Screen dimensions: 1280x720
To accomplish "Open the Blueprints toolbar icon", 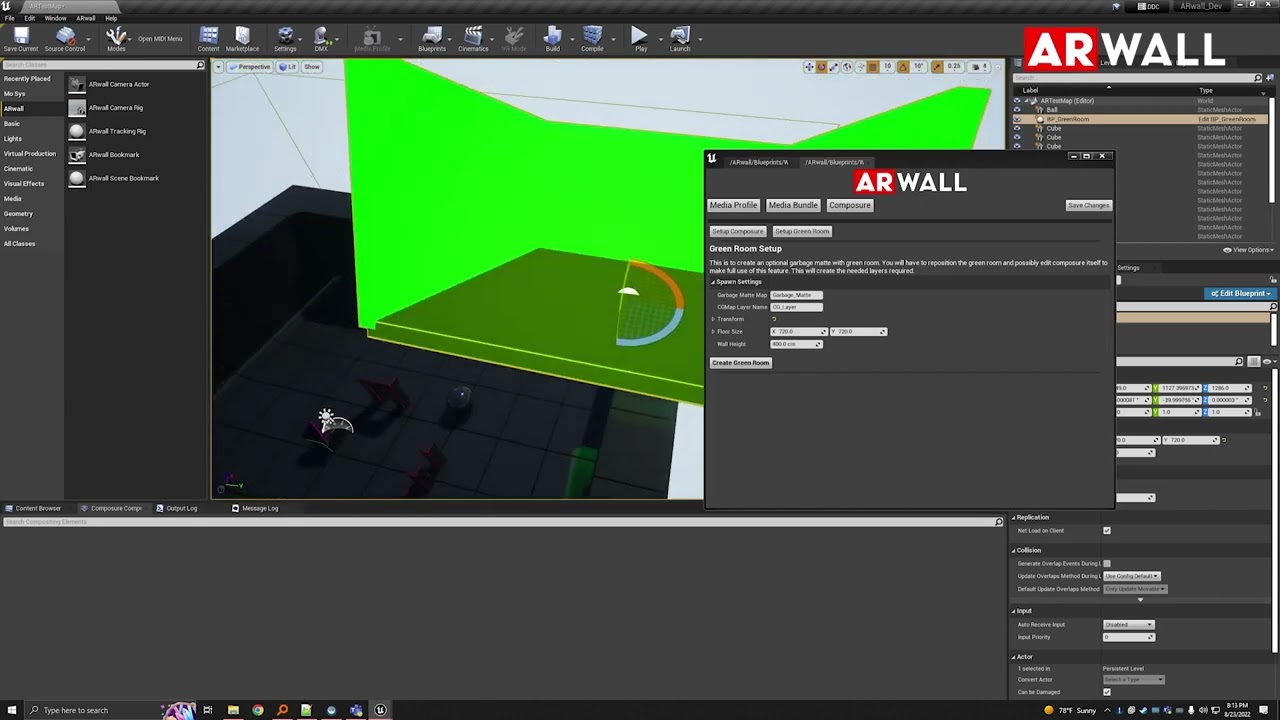I will coord(432,39).
